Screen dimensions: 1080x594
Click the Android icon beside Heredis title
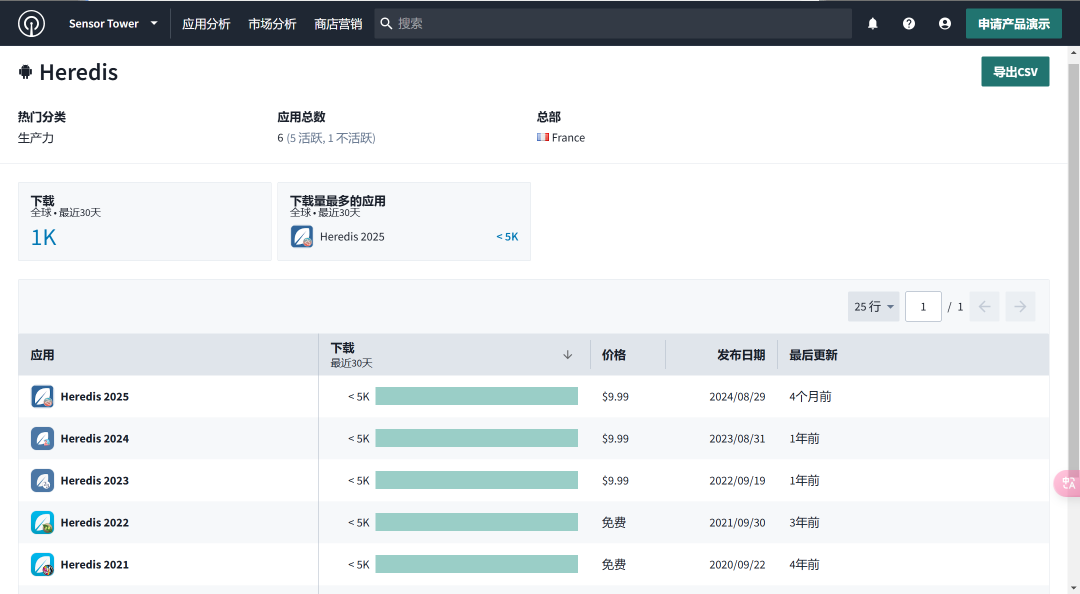pos(25,72)
